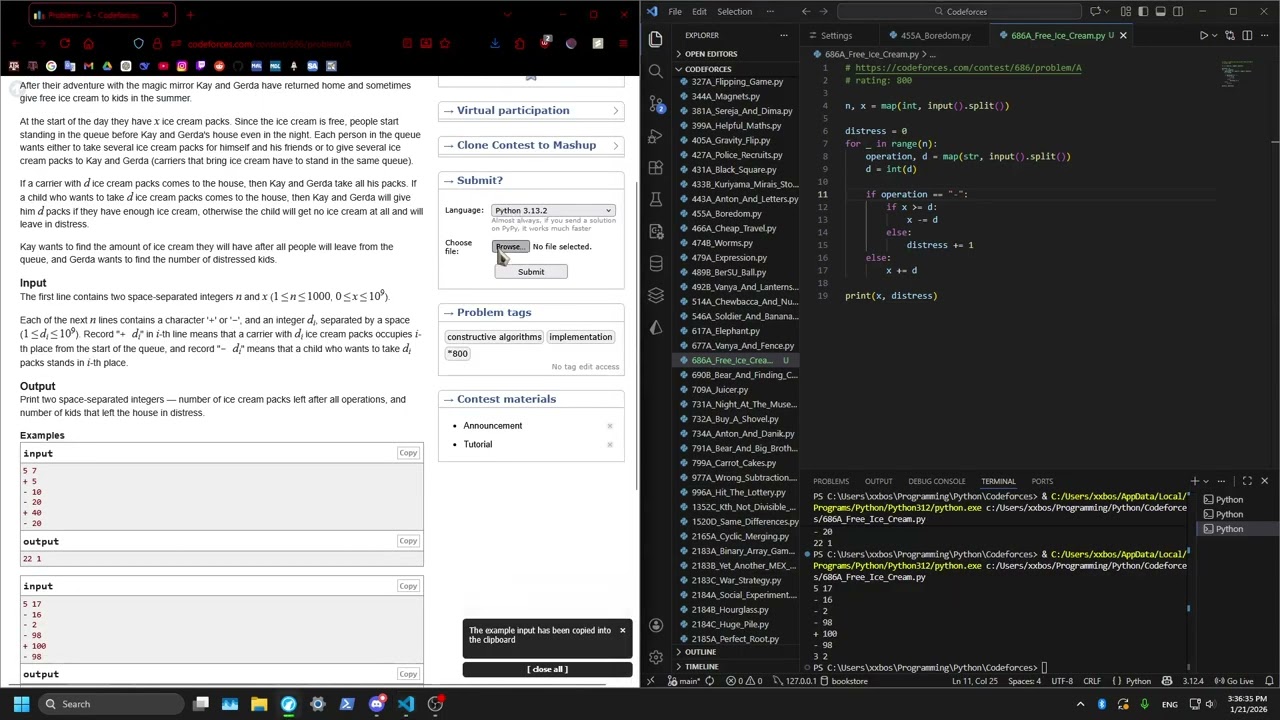Split the editor to the right
This screenshot has width=1280, height=720.
point(1246,36)
